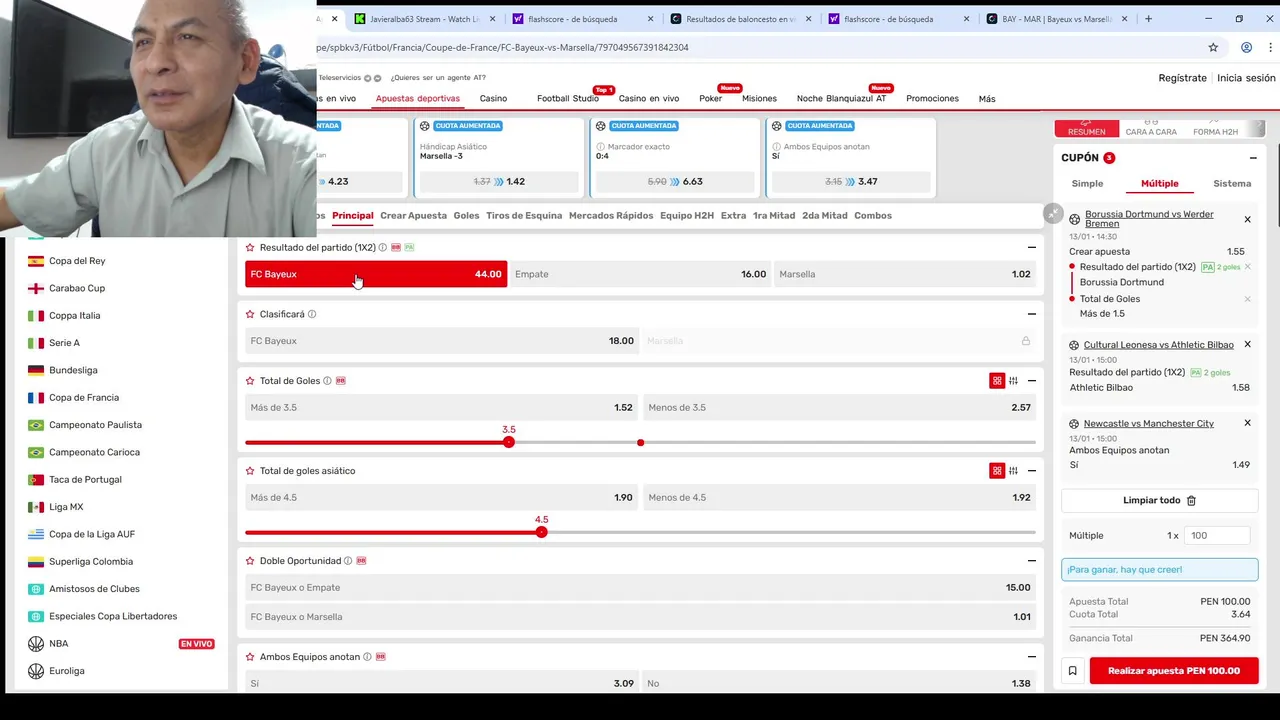Click the 4.5 asiático goals slider handle

(541, 532)
